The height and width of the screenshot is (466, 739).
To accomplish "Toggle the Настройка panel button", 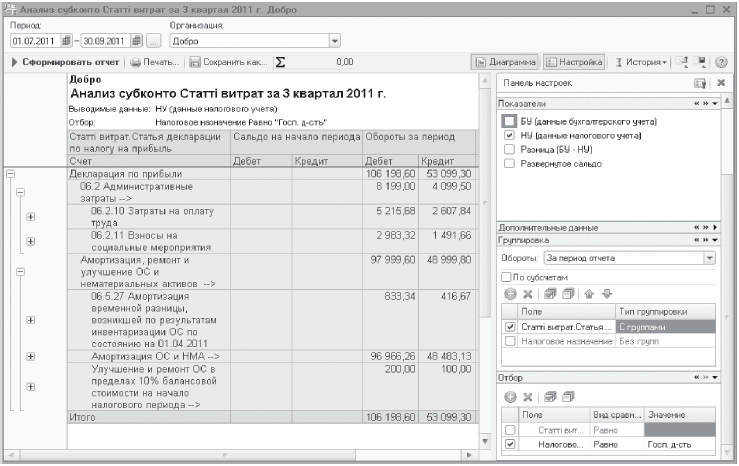I will coord(574,62).
